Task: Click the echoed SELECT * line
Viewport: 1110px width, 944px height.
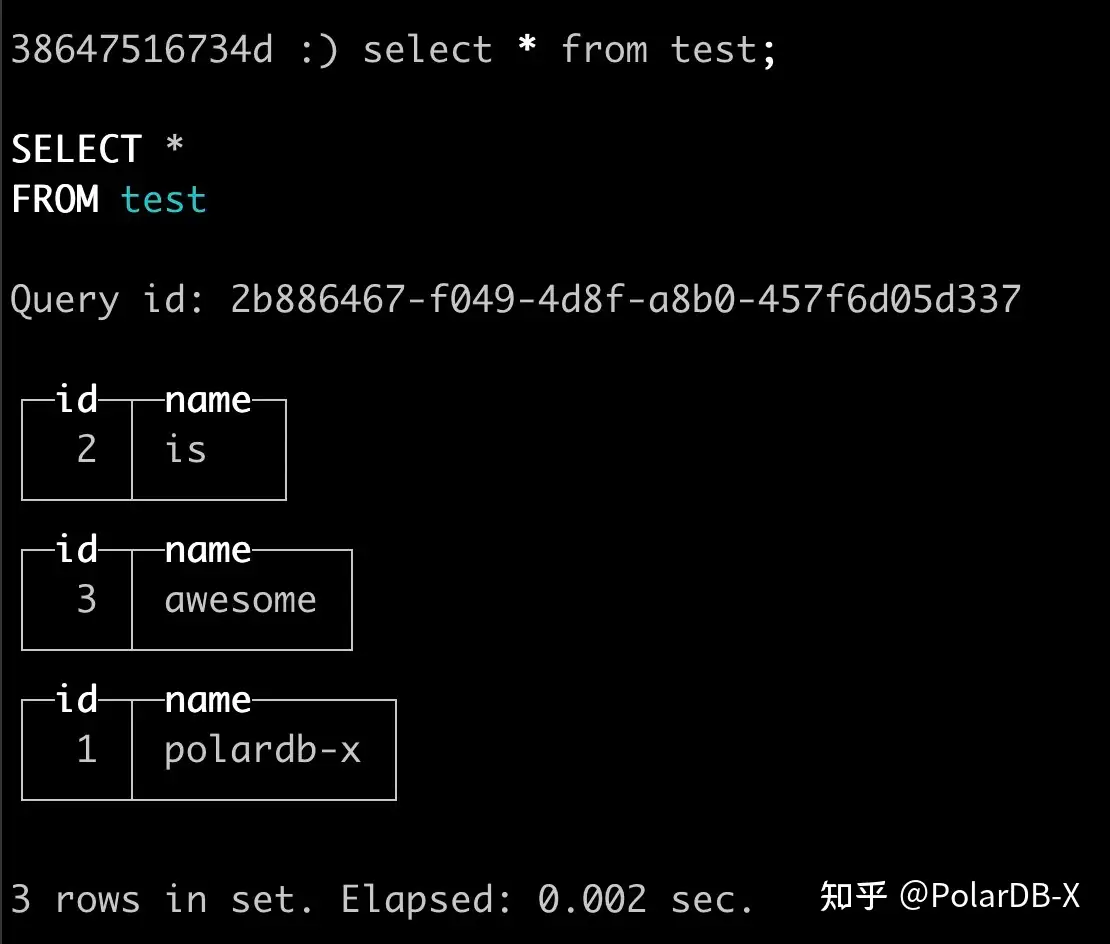Action: [97, 150]
